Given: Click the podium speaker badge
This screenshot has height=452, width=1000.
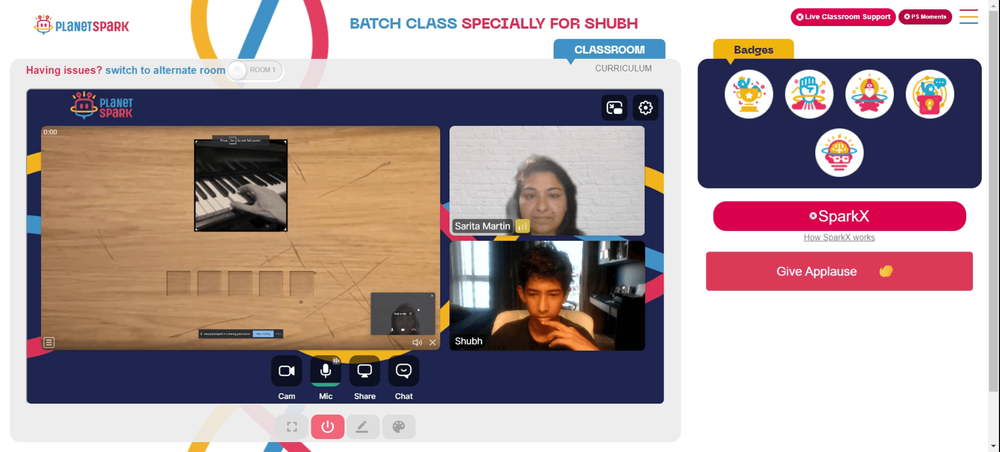Looking at the screenshot, I should [x=930, y=94].
